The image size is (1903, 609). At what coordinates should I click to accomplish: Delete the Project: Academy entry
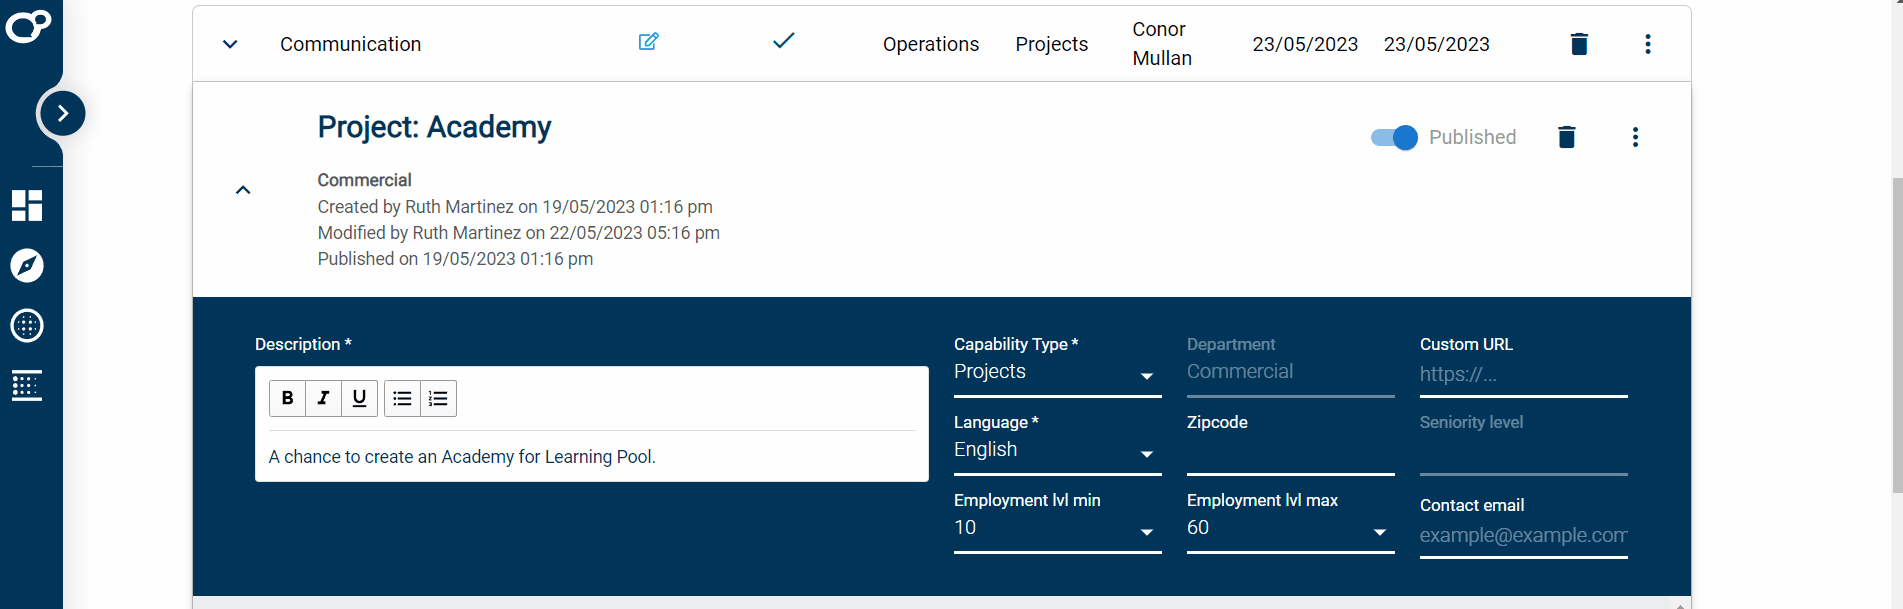coord(1566,137)
